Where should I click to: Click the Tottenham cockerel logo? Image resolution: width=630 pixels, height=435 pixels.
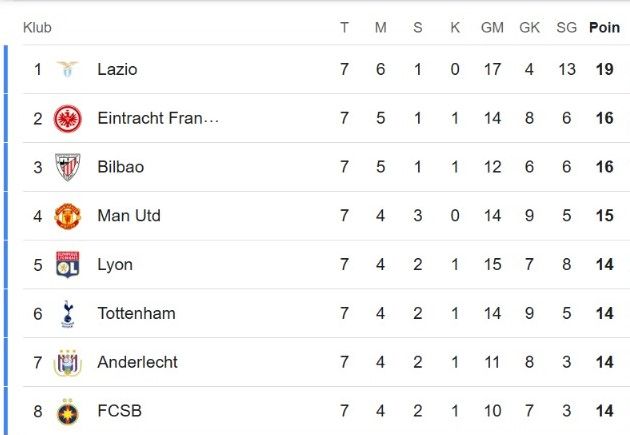click(x=68, y=314)
